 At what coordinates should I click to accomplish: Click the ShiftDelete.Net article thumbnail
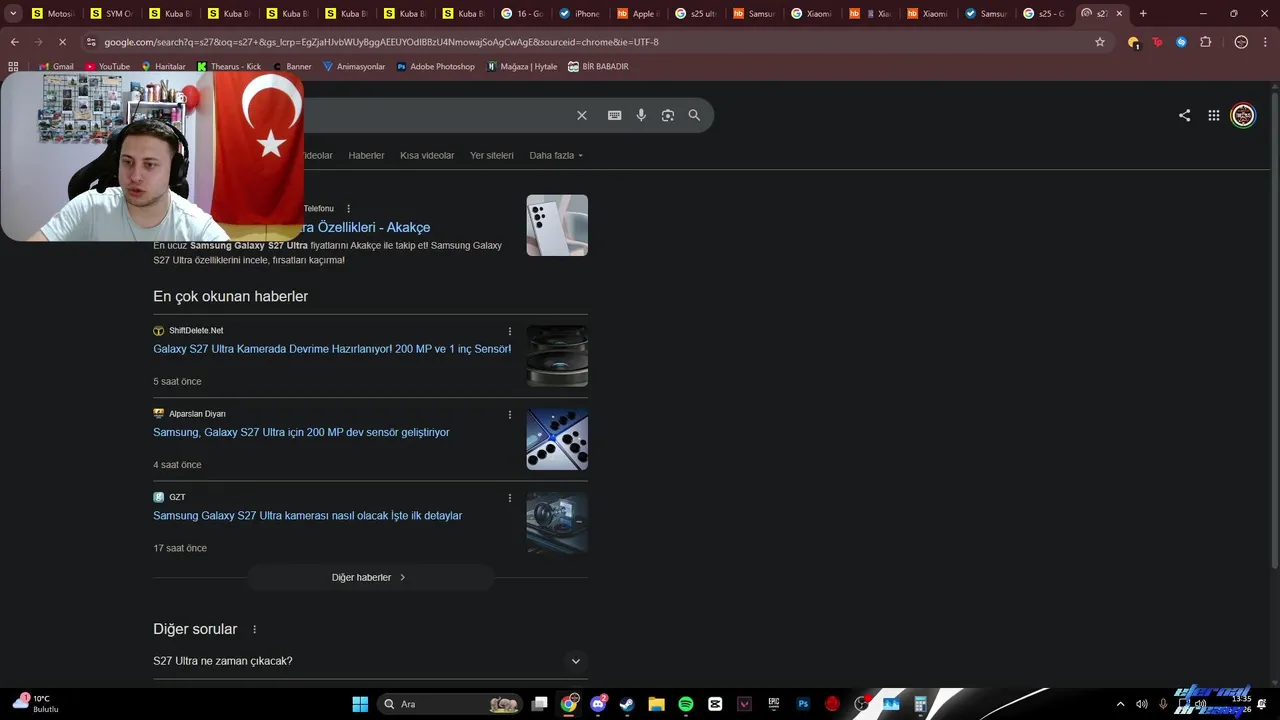[x=557, y=356]
